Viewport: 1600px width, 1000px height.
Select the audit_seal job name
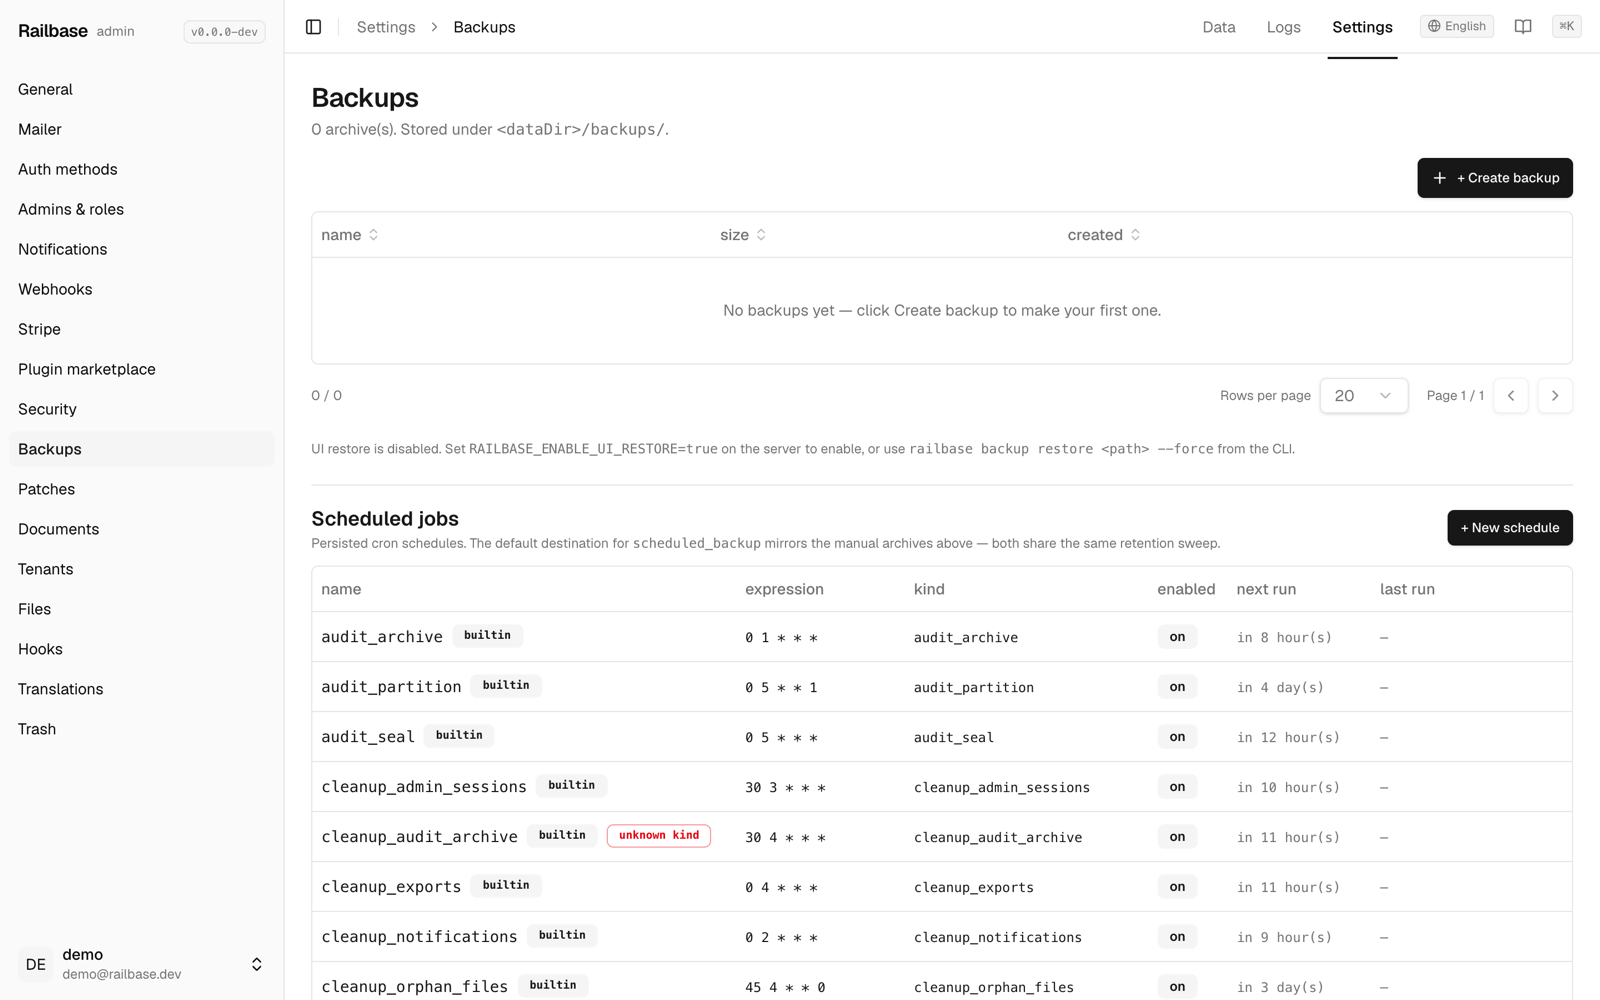[368, 737]
